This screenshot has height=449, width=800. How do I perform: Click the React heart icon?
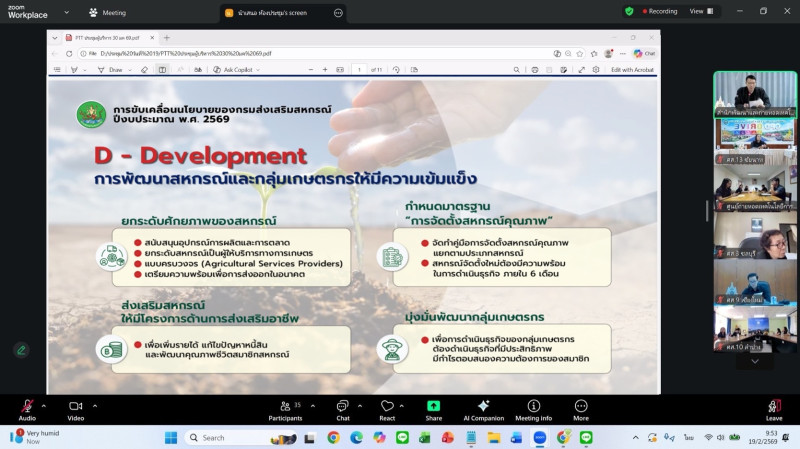pos(387,406)
